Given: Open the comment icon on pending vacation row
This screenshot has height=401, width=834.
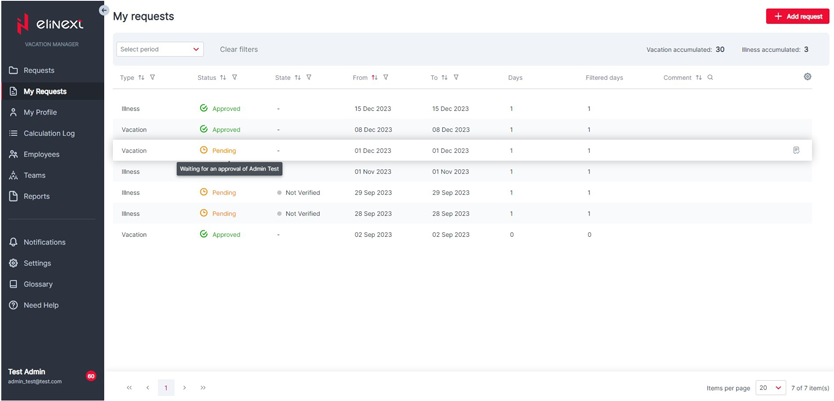Looking at the screenshot, I should click(x=796, y=151).
